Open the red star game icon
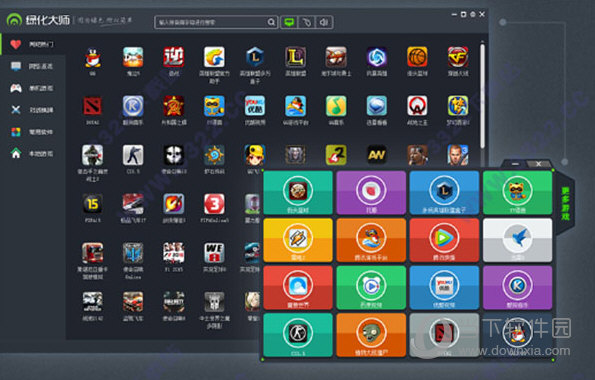This screenshot has width=595, height=380. (x=174, y=106)
